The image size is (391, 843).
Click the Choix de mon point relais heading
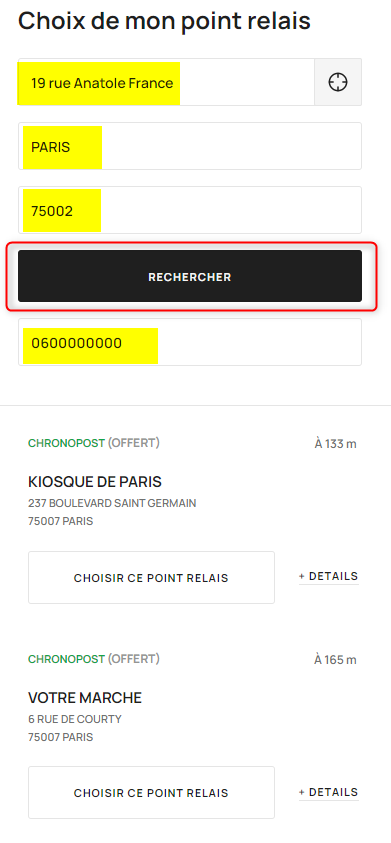164,20
